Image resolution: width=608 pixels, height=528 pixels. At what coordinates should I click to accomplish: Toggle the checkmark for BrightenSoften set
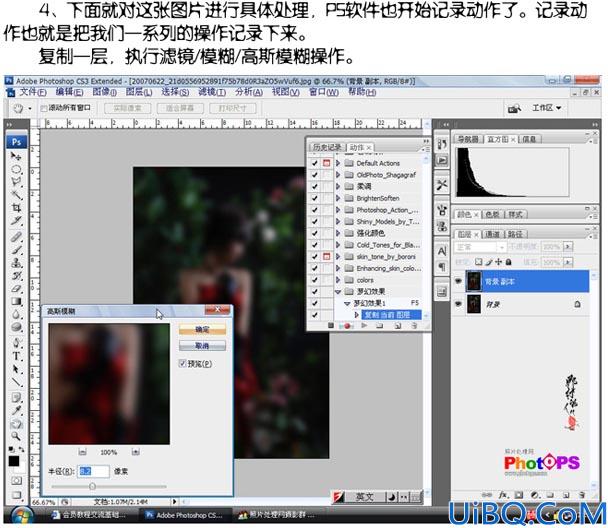coord(314,198)
